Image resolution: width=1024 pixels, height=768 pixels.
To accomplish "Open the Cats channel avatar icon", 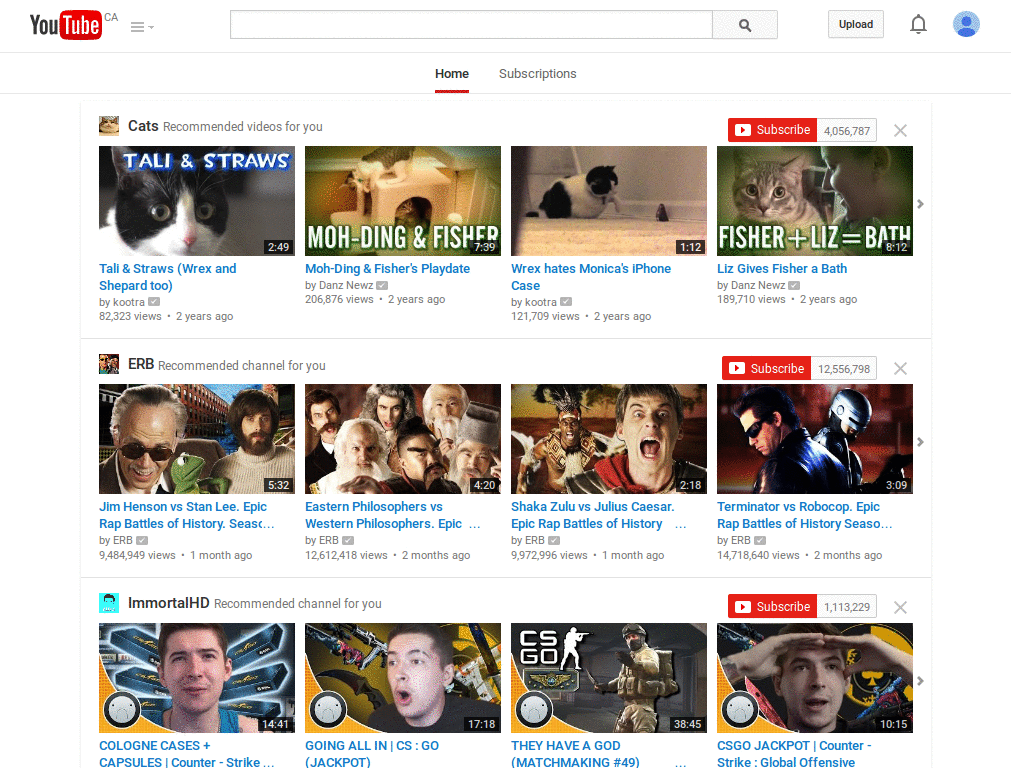I will (x=109, y=125).
